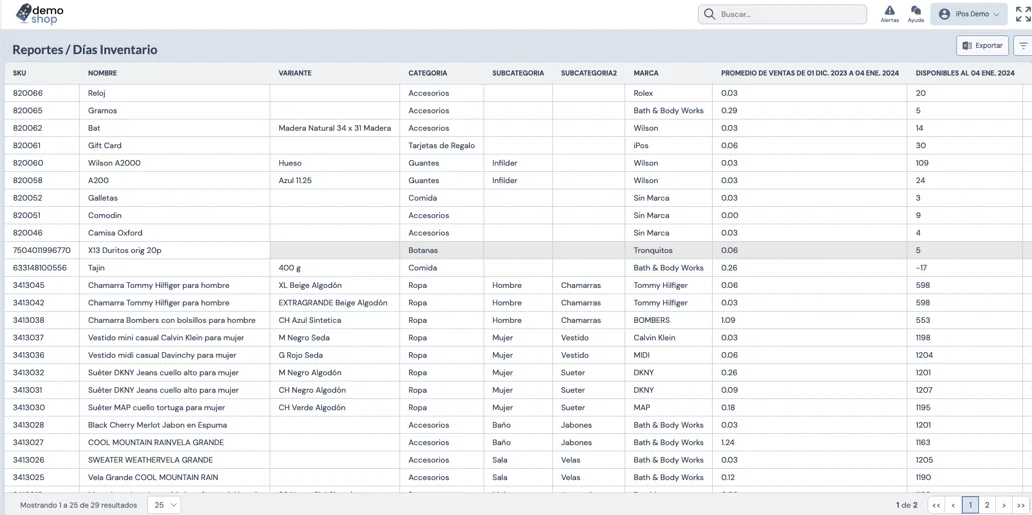Select Suéter MAP cuello tortuga para mujer
Image resolution: width=1032 pixels, height=515 pixels.
point(157,407)
